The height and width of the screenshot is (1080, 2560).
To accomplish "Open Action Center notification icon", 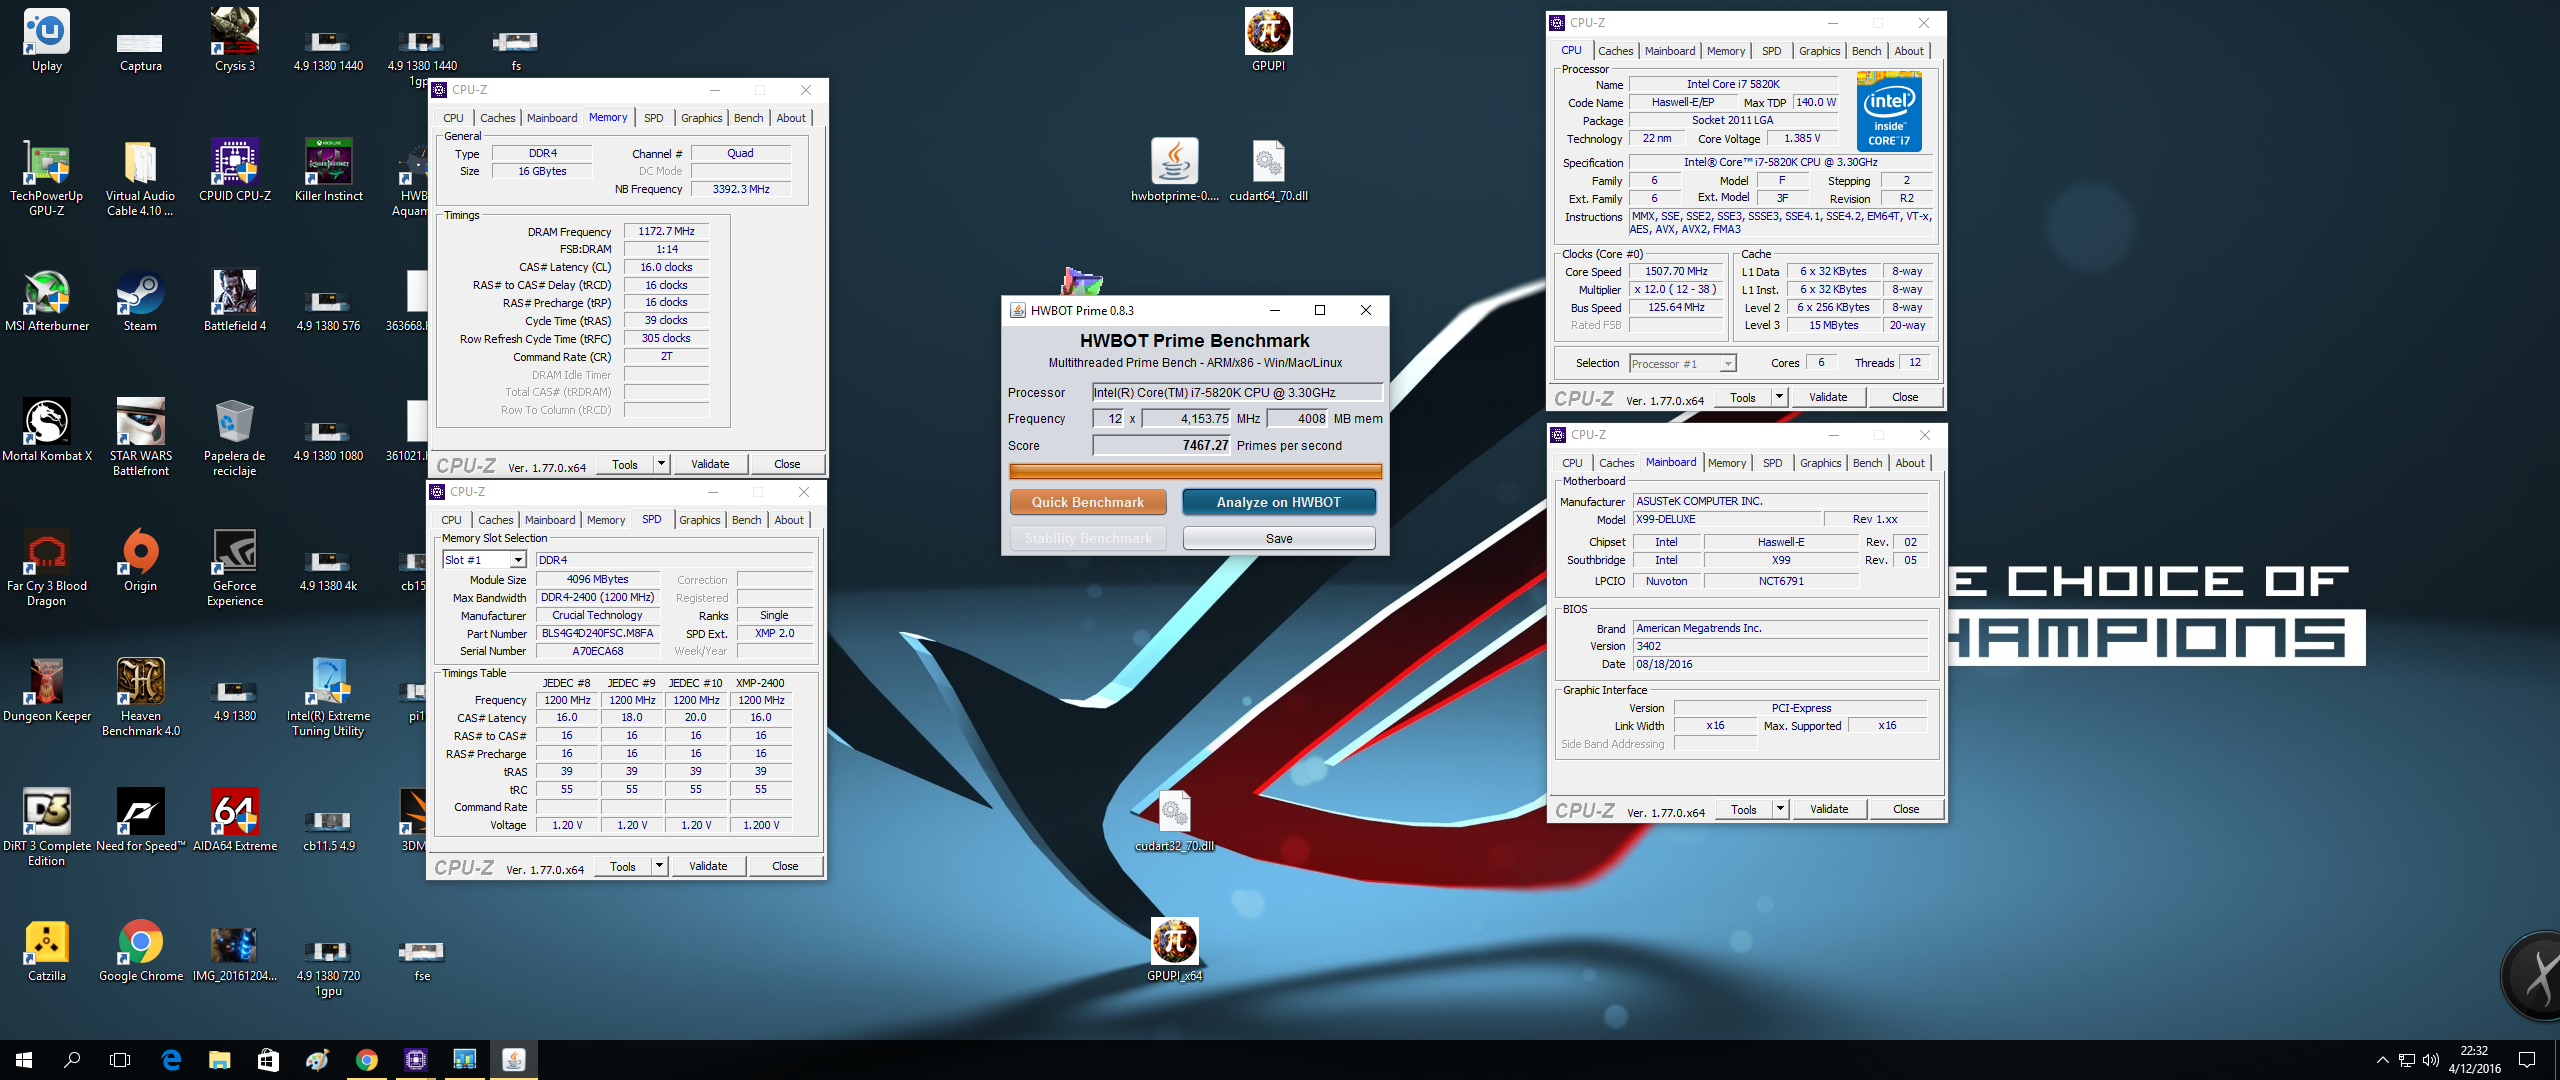I will click(x=2527, y=1060).
